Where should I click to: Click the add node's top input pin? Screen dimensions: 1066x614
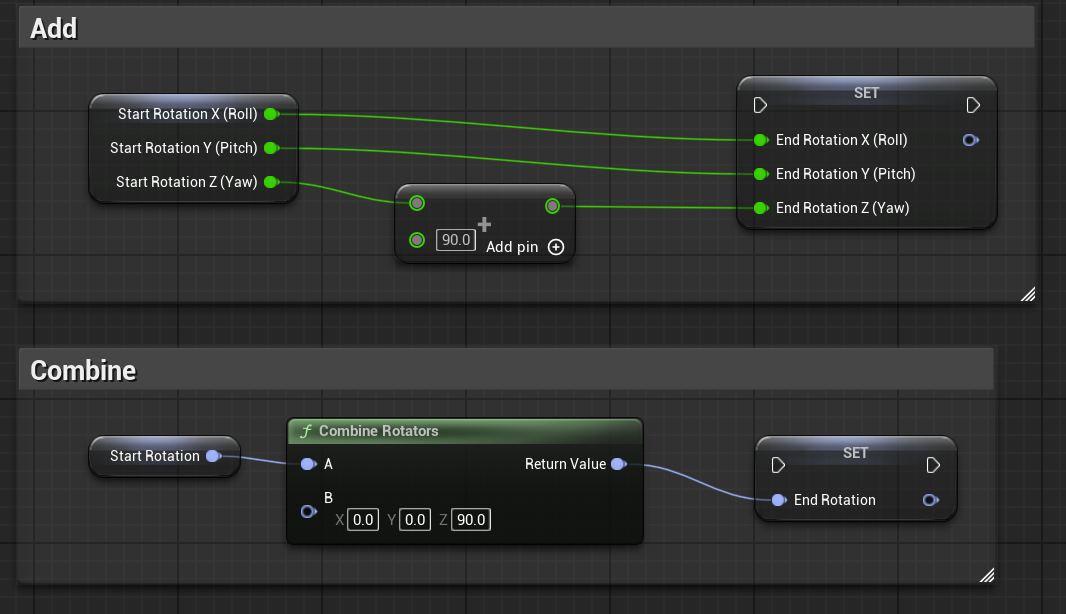tap(417, 203)
